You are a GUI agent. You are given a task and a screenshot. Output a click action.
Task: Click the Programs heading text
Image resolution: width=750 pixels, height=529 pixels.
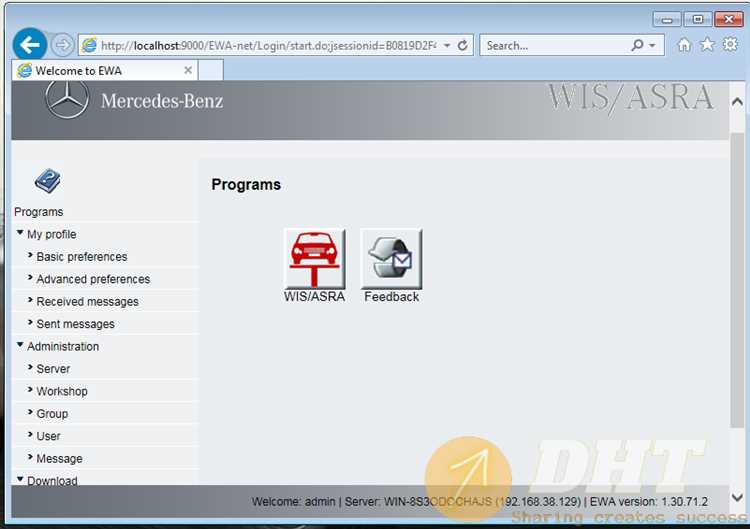pos(246,185)
